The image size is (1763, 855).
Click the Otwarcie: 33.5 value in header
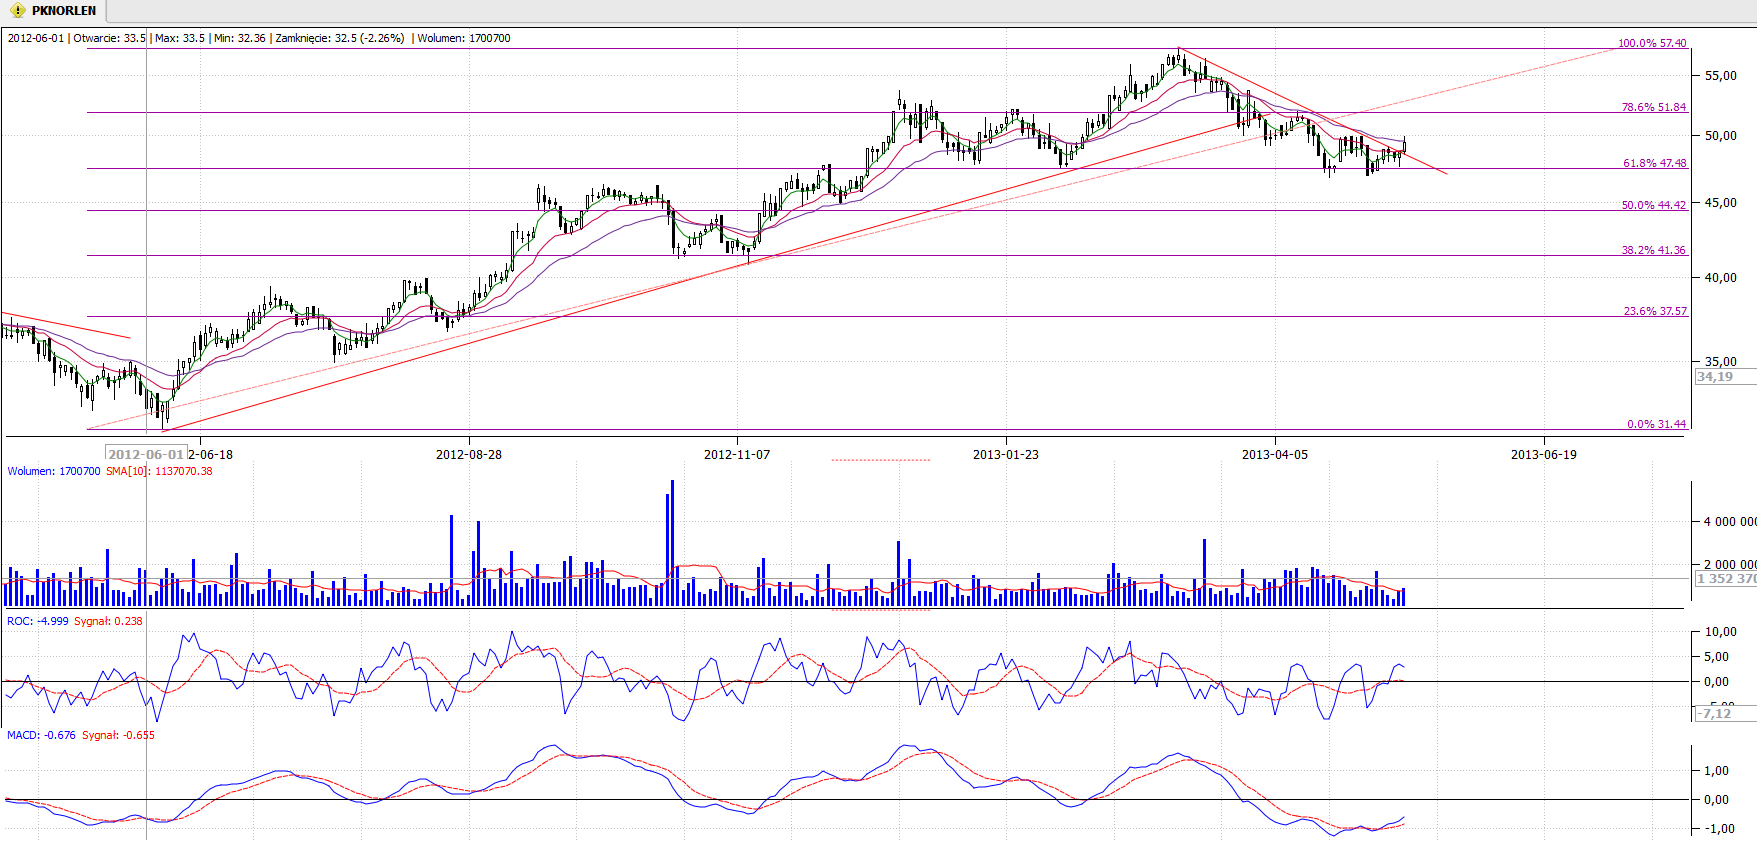tap(109, 38)
